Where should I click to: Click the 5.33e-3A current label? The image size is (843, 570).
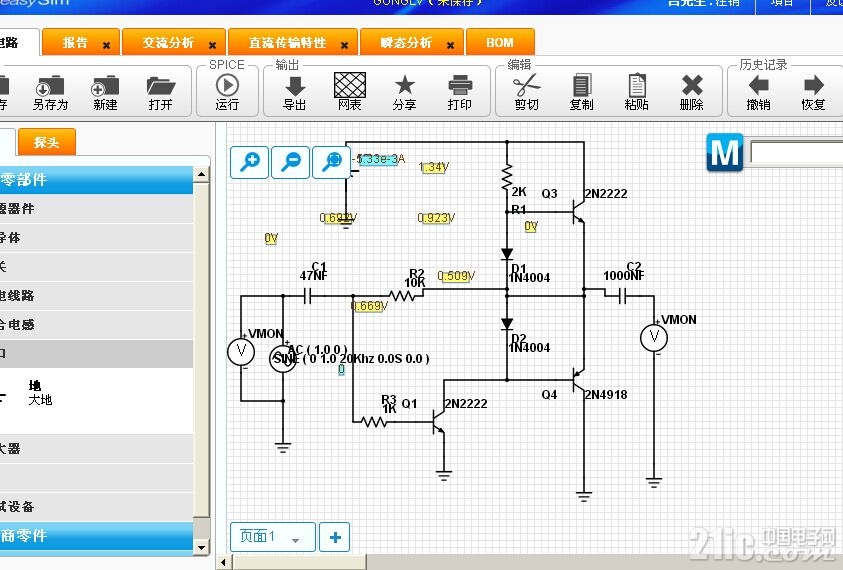(x=379, y=159)
